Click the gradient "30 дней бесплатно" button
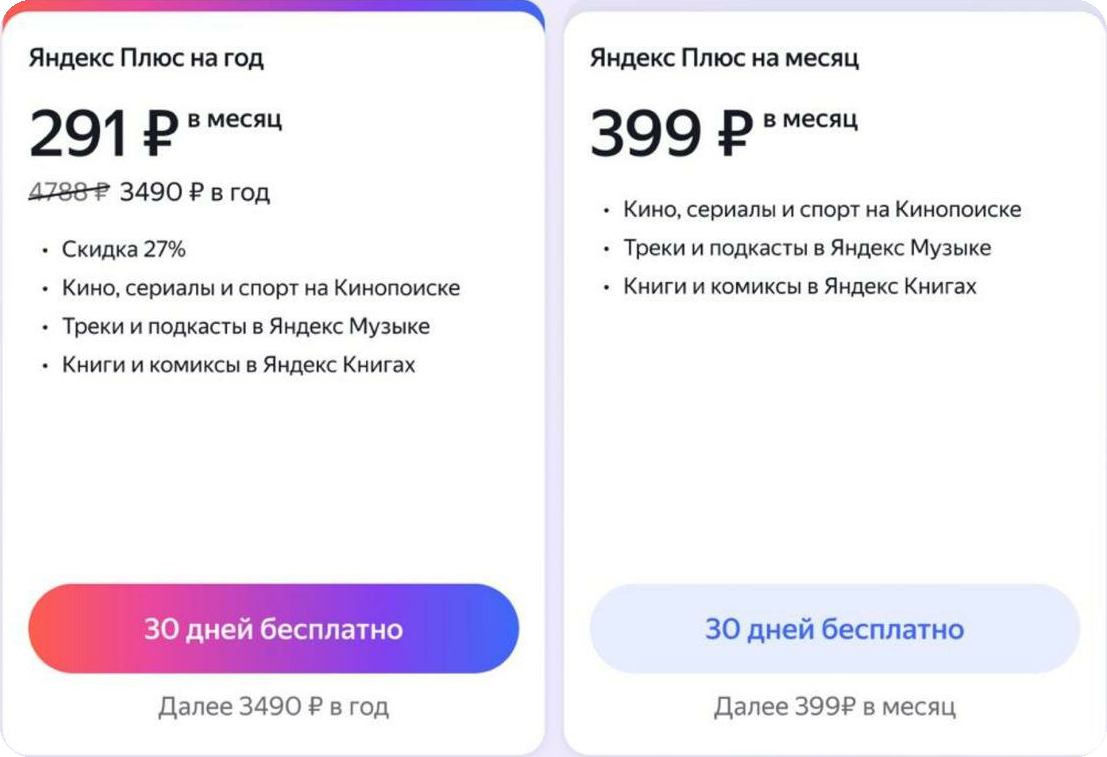 coord(273,629)
